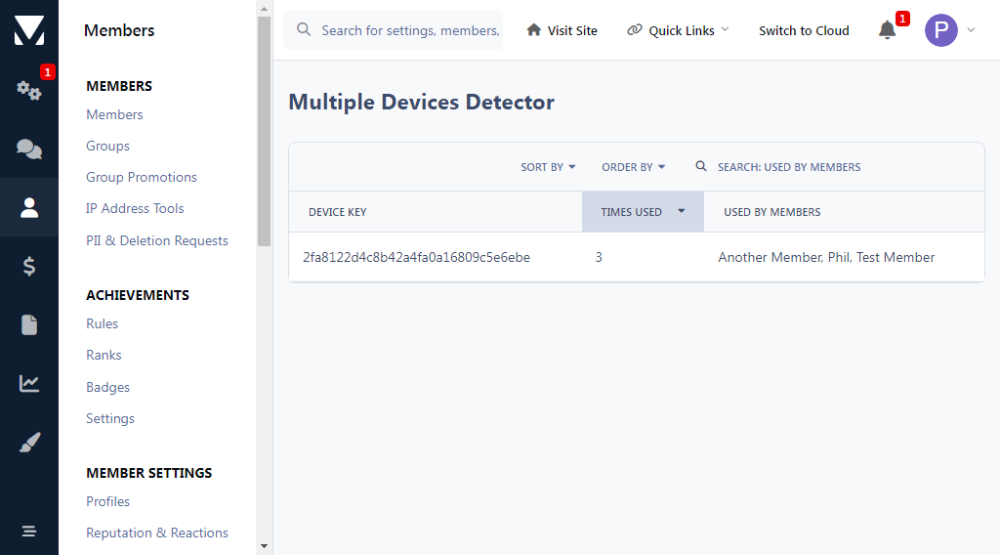The width and height of the screenshot is (1000, 555).
Task: Toggle the hamburger menu at sidebar bottom
Action: tap(29, 530)
